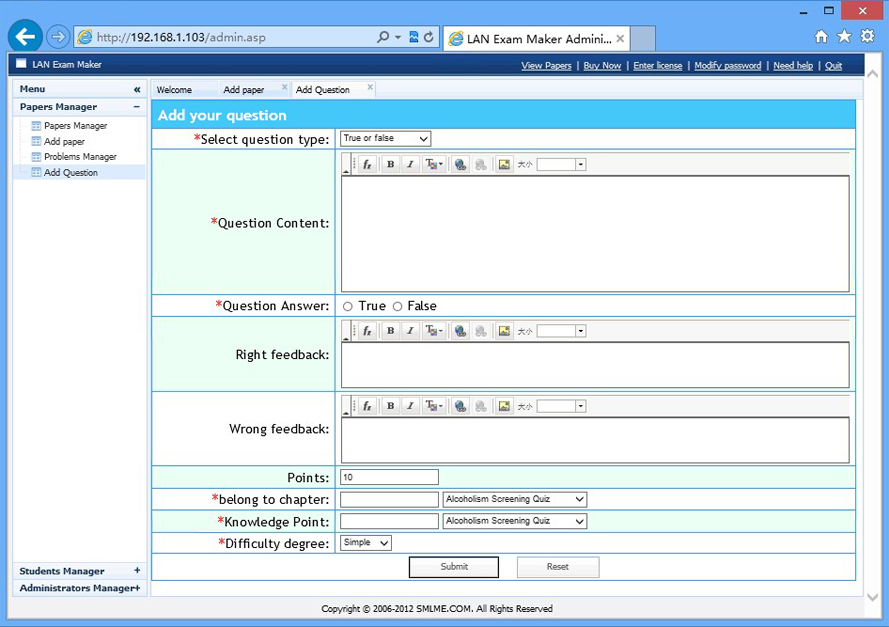
Task: Click the Points input field
Action: pos(389,477)
